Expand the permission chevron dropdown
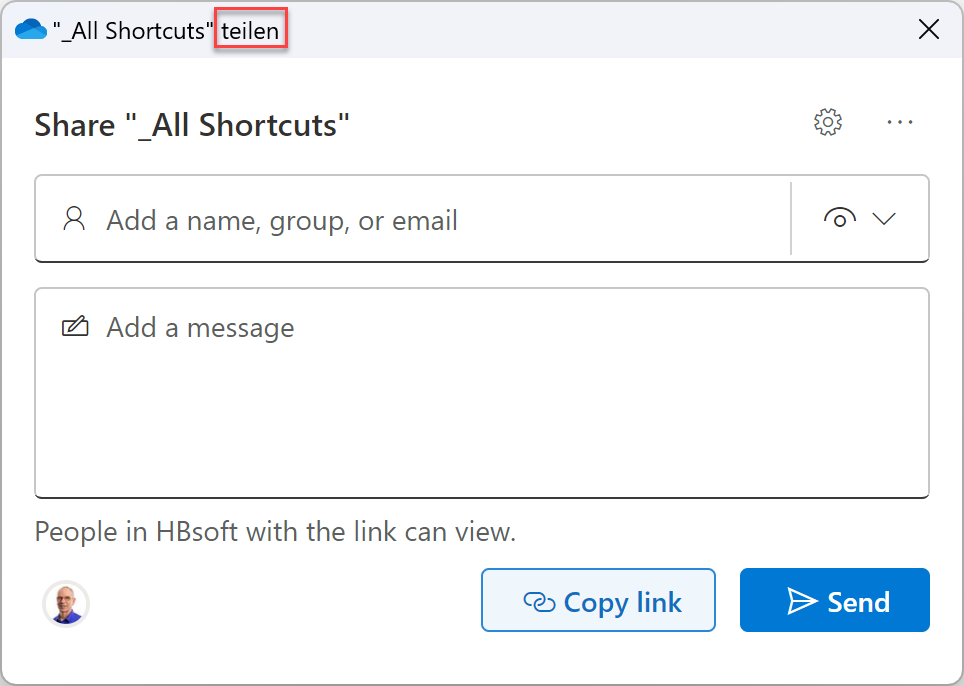Image resolution: width=964 pixels, height=686 pixels. point(884,219)
